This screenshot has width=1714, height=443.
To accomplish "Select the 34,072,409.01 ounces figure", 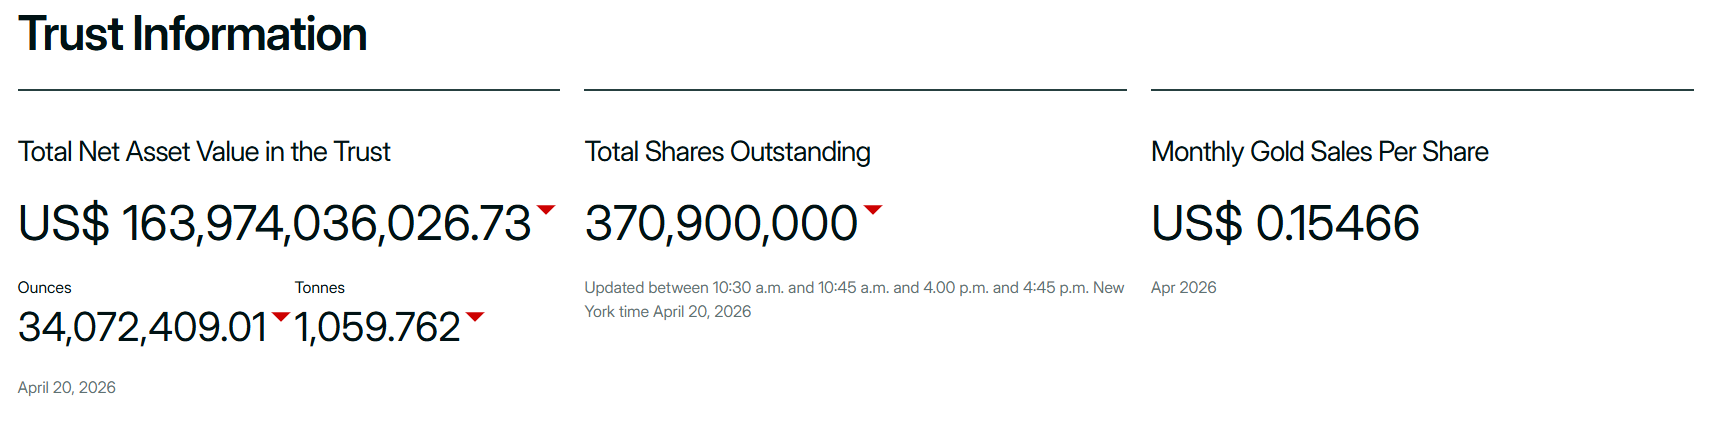I will [143, 327].
